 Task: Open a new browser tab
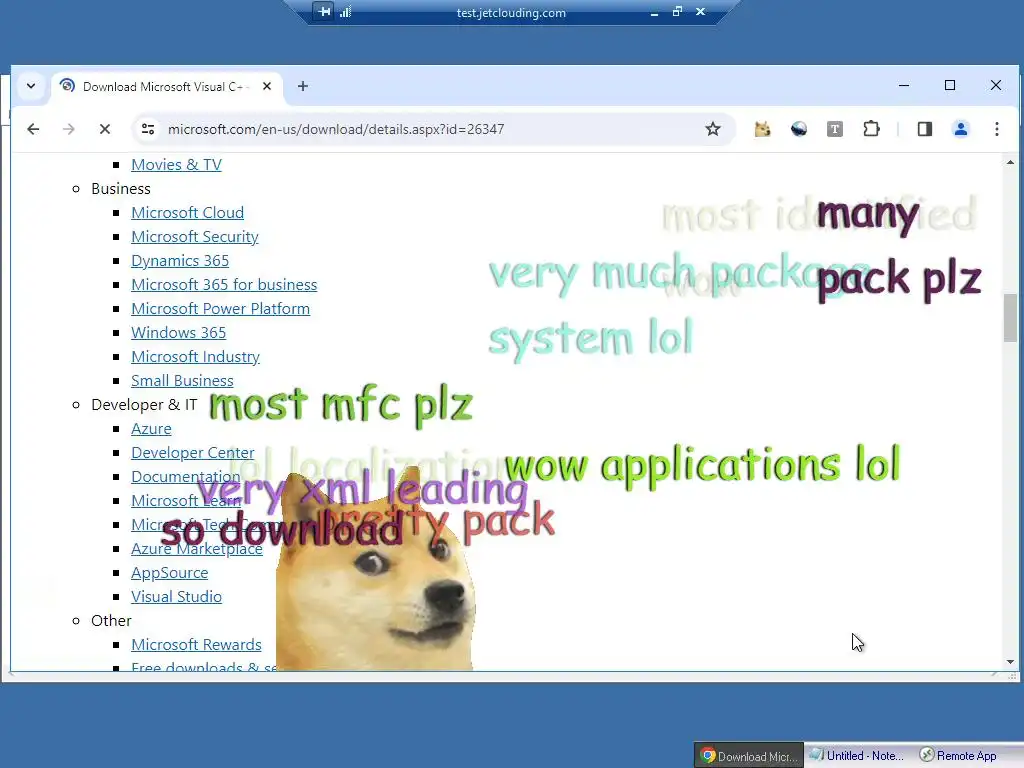303,86
